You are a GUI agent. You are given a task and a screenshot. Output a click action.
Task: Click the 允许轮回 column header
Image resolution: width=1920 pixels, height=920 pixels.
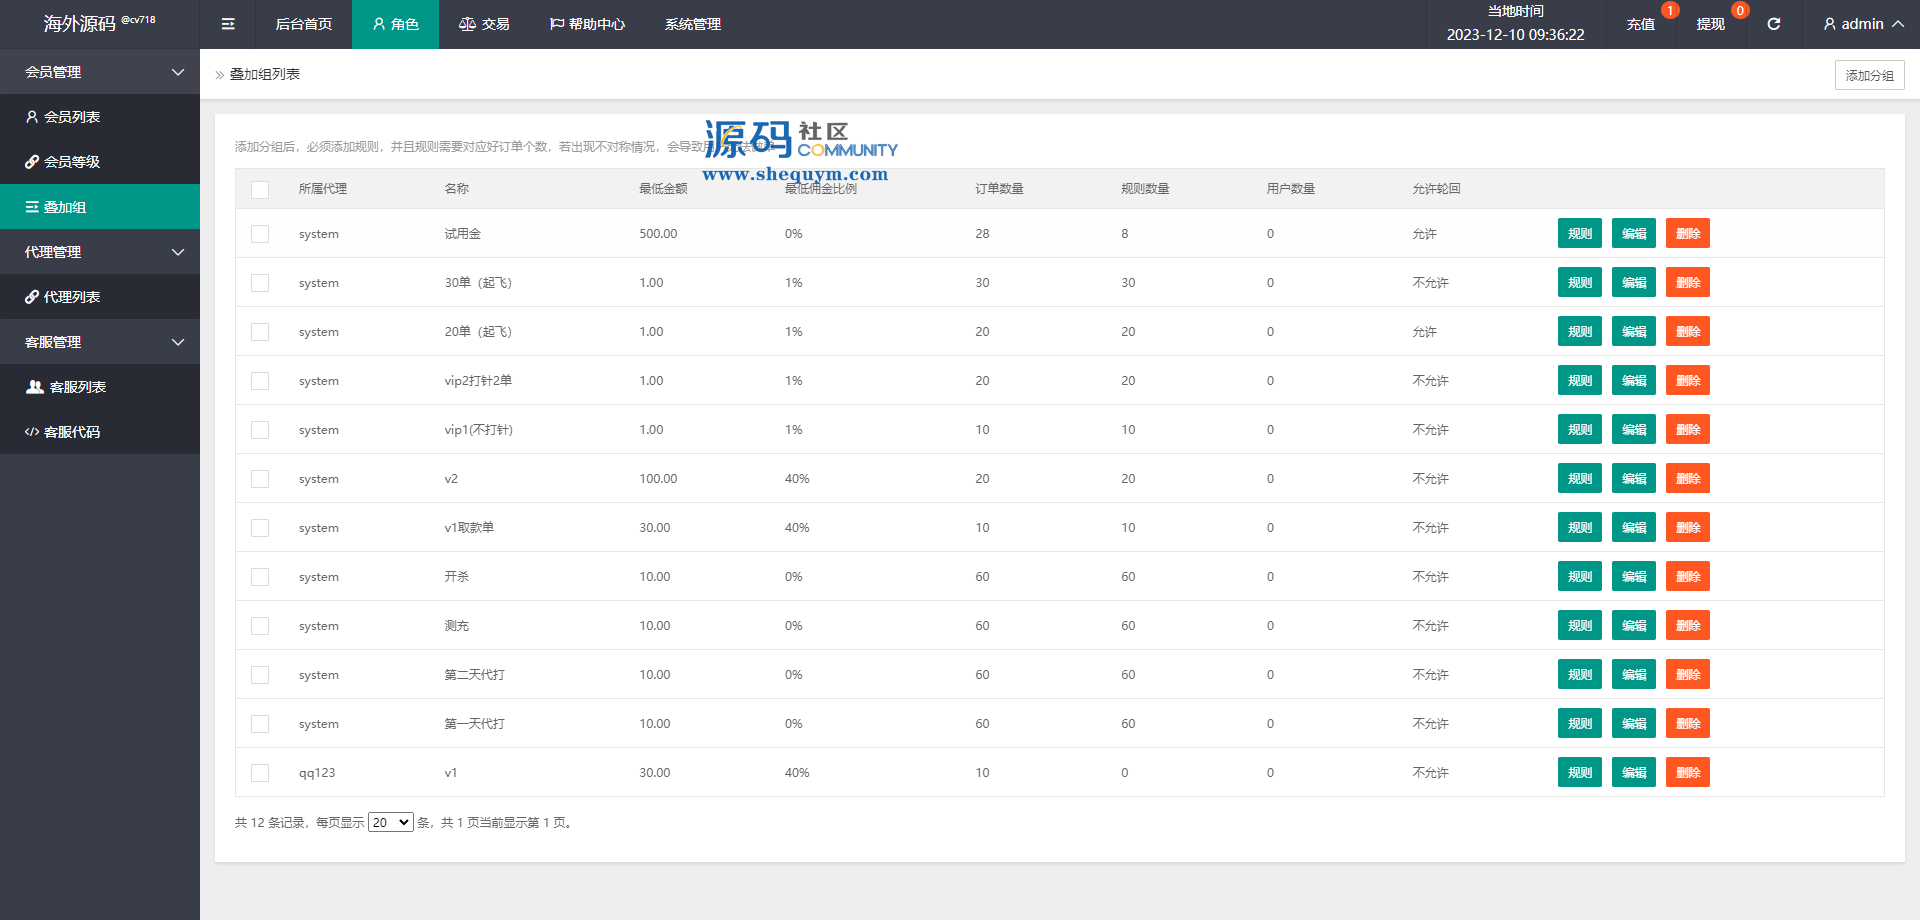point(1436,189)
